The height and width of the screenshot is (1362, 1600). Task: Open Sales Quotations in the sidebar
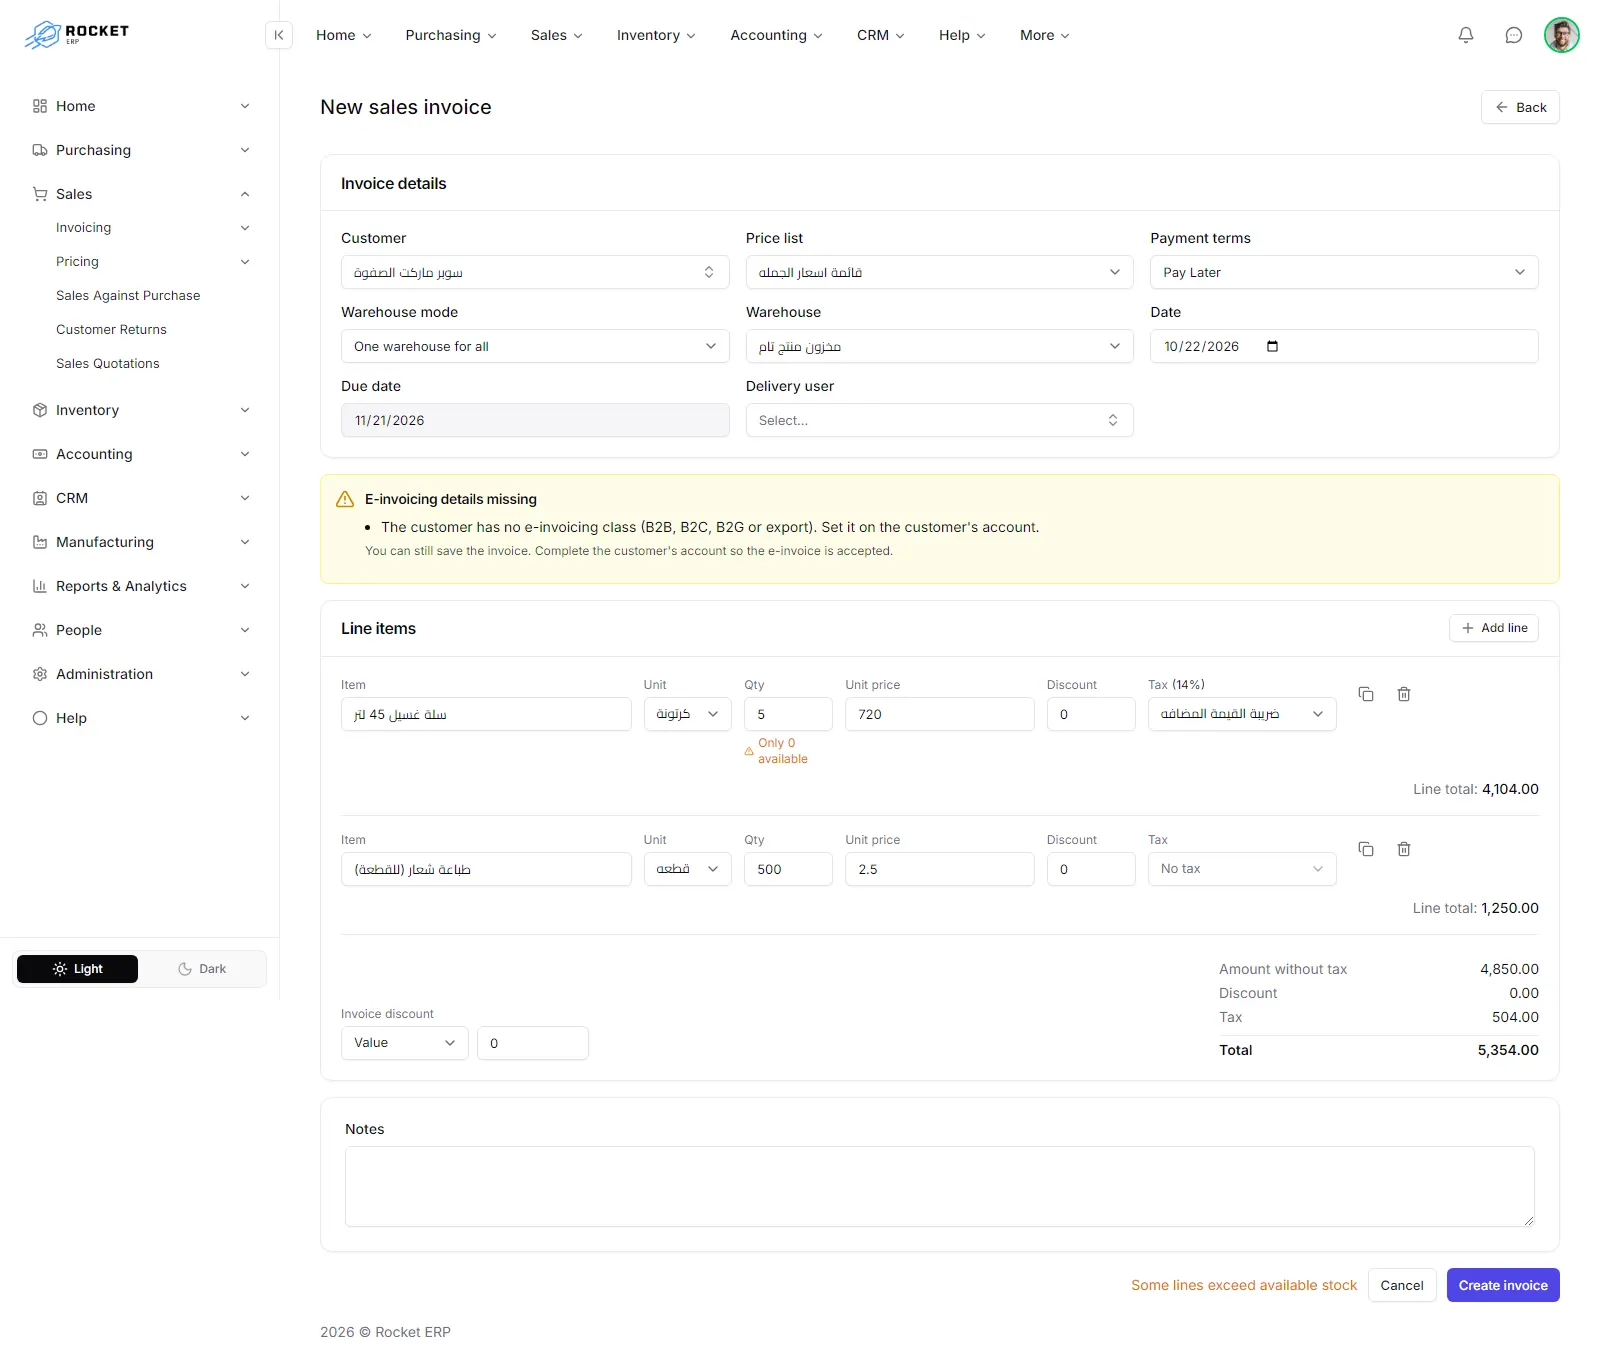108,363
